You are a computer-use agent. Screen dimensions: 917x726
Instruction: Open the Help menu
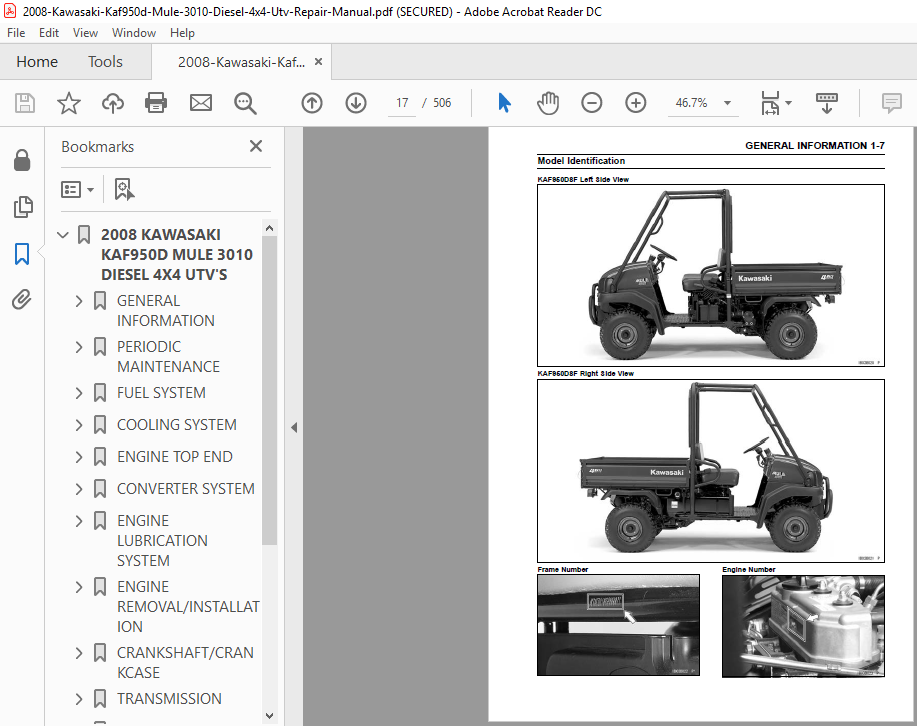[x=182, y=33]
